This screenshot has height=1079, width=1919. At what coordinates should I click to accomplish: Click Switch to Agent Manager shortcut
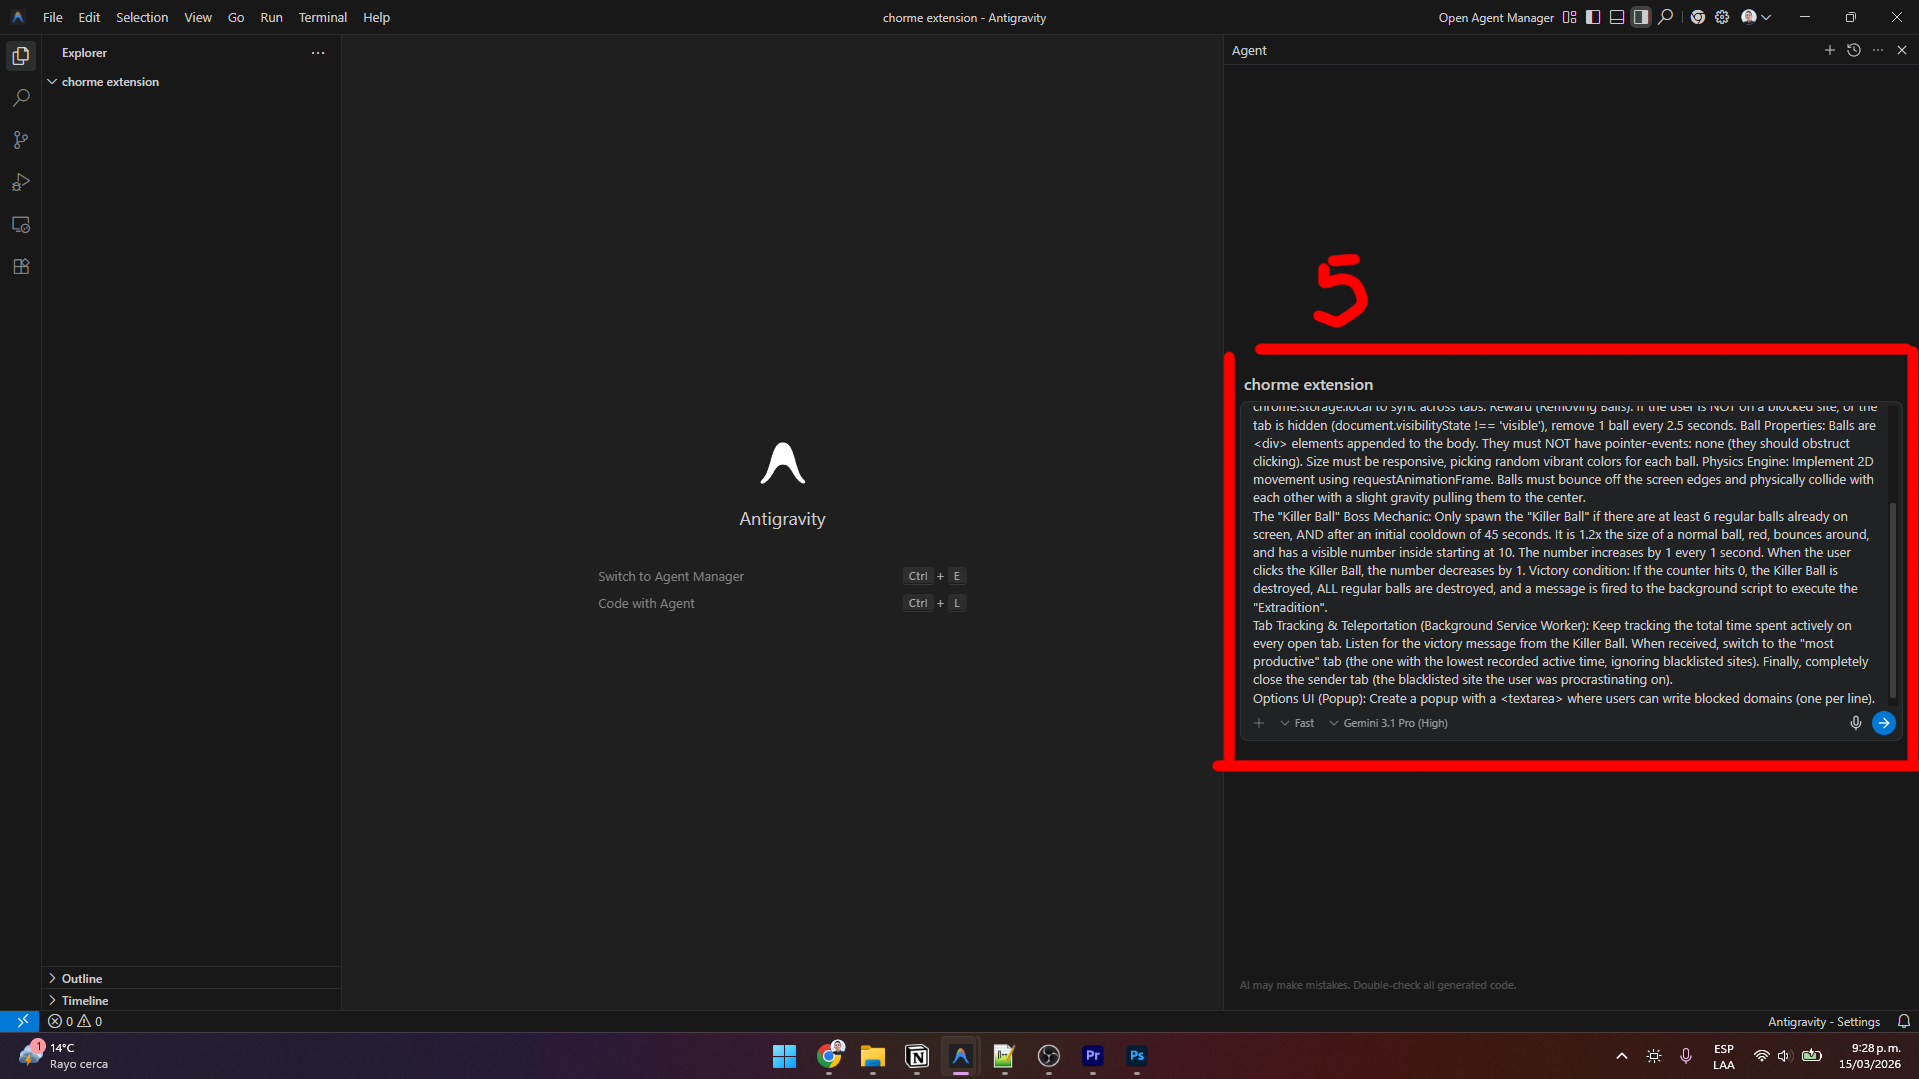pyautogui.click(x=671, y=577)
